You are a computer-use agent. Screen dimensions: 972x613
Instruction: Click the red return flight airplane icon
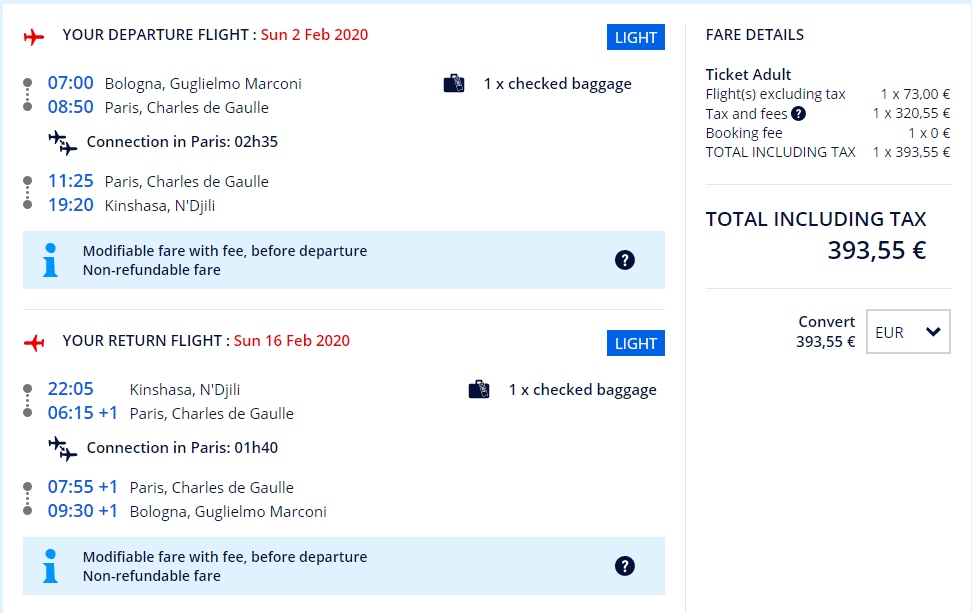tap(33, 343)
